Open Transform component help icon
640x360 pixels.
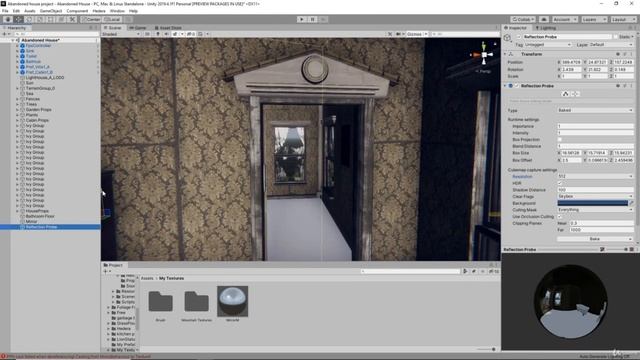[x=618, y=54]
